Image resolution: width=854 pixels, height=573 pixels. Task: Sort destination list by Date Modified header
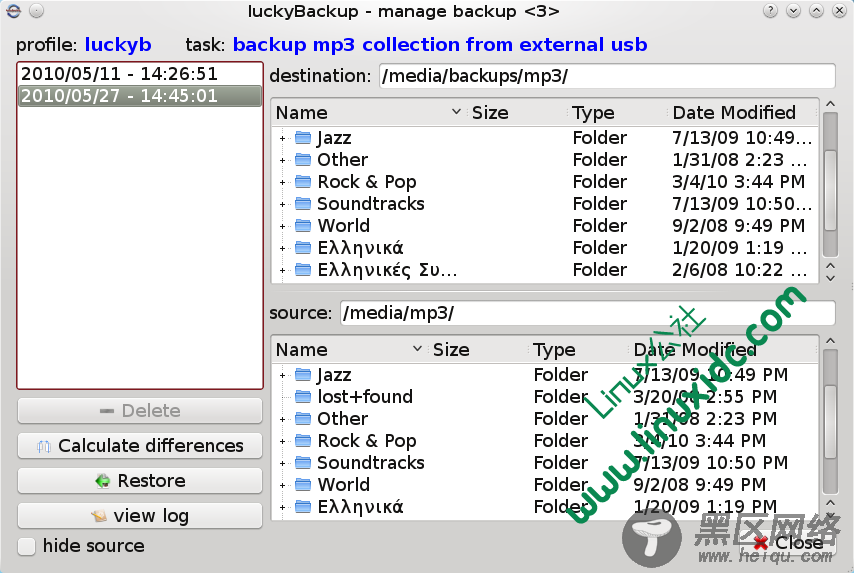tap(742, 113)
